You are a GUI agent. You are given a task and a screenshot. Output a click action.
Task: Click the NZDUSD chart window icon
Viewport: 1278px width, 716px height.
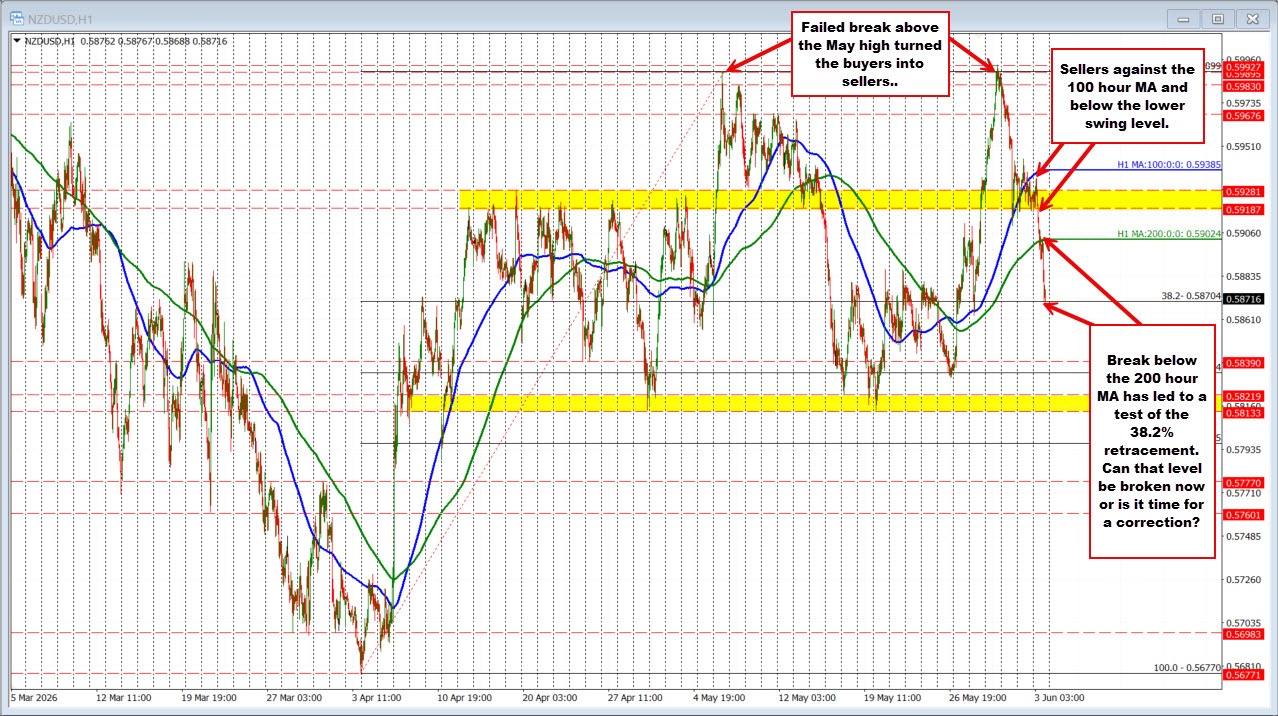pos(17,18)
